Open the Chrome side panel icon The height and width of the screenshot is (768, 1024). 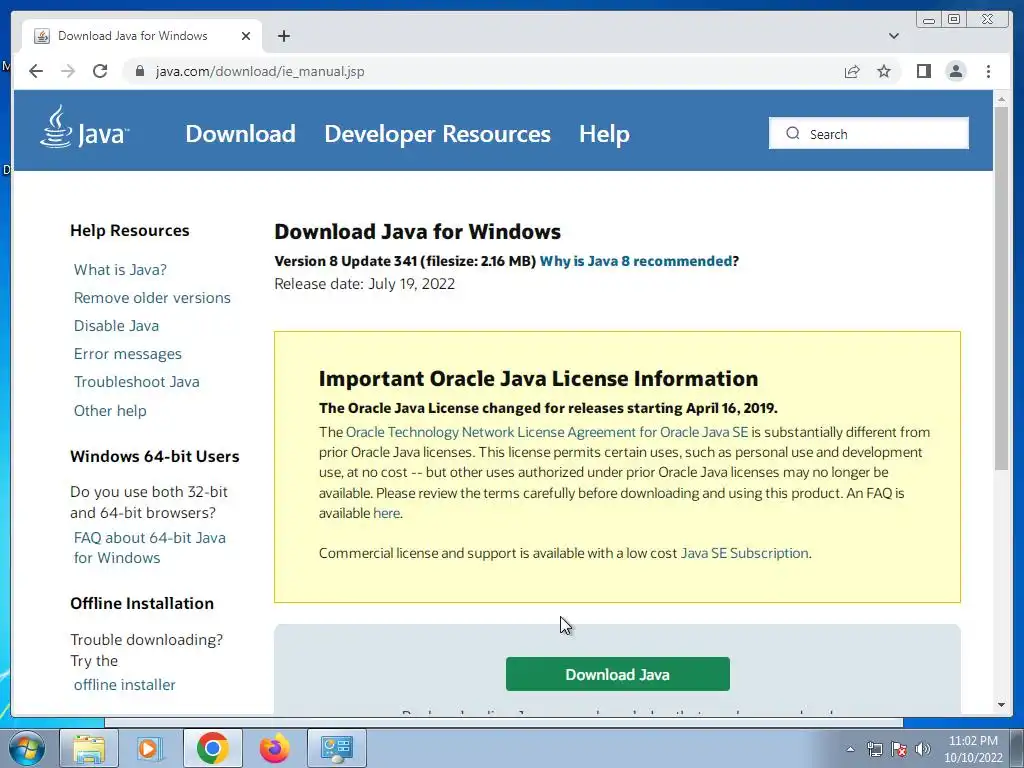(x=923, y=71)
